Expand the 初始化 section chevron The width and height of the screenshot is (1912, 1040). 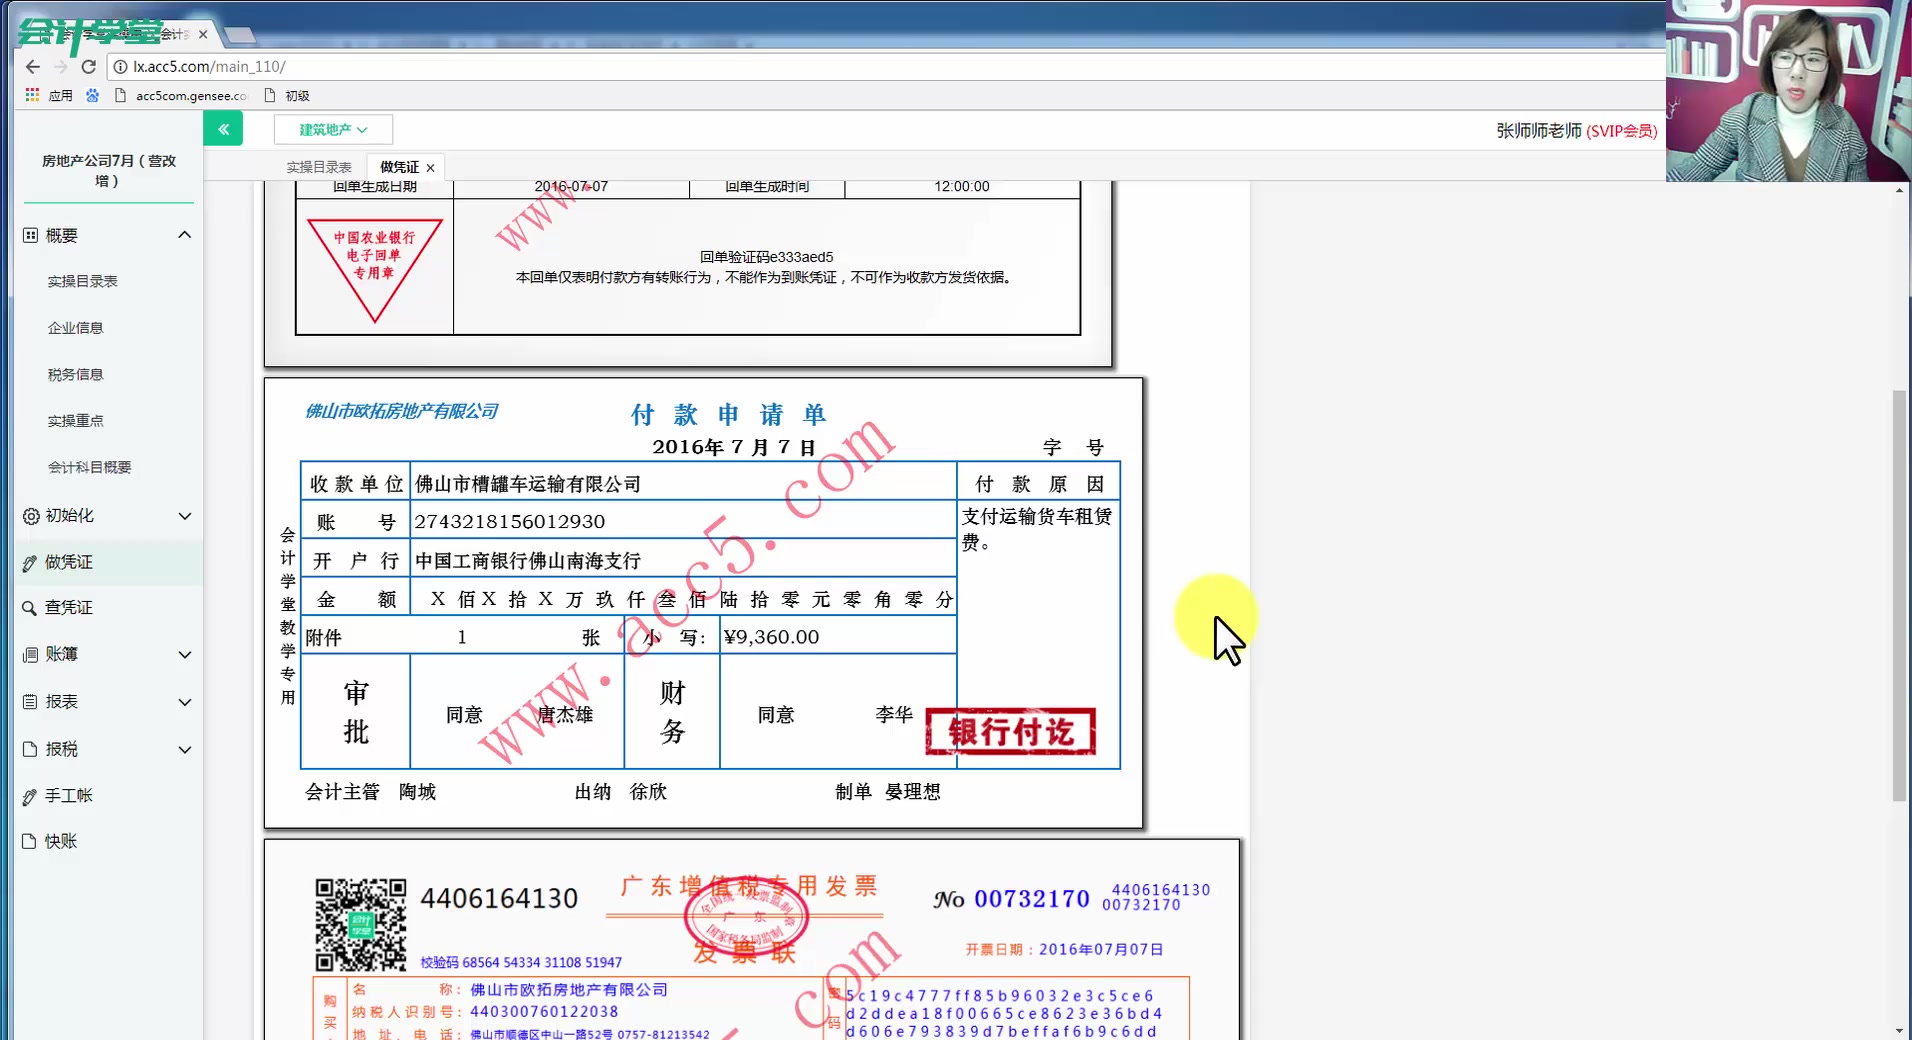click(185, 516)
